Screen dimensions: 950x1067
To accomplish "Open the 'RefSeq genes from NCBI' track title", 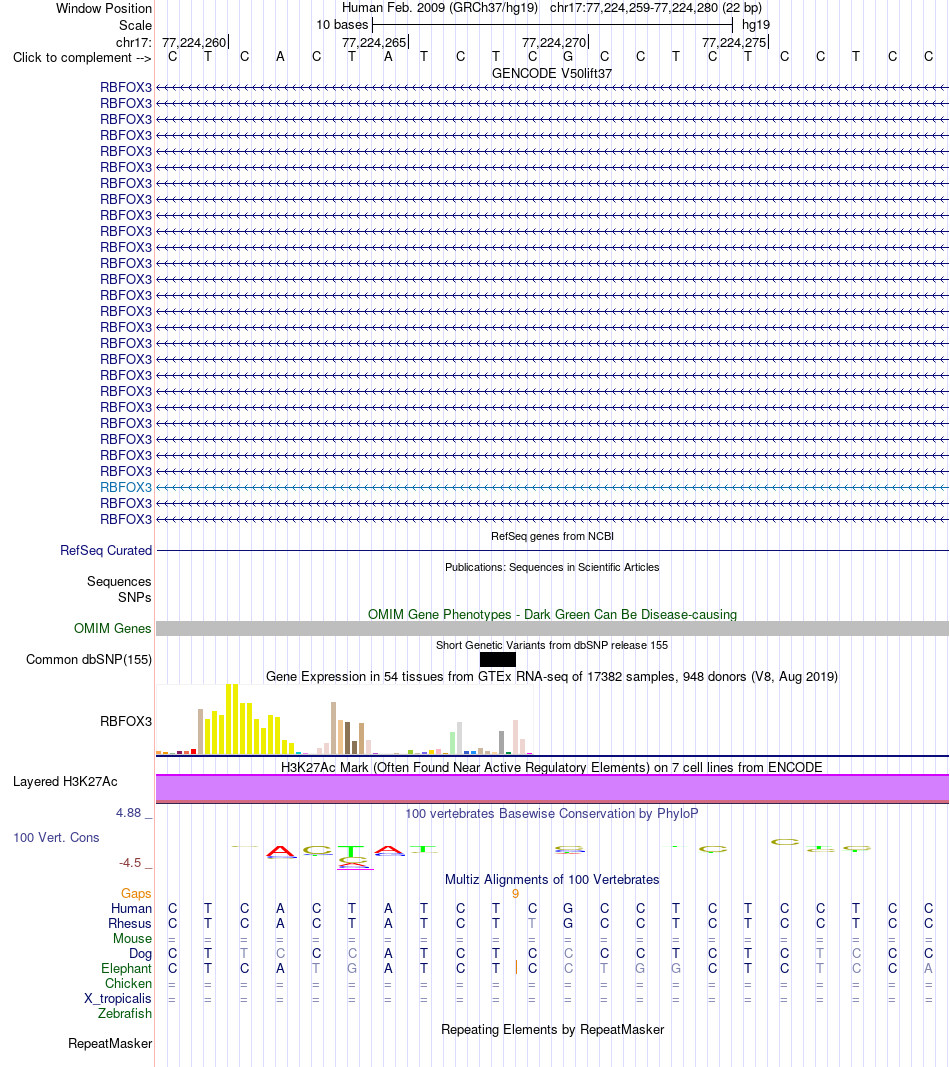I will [552, 536].
